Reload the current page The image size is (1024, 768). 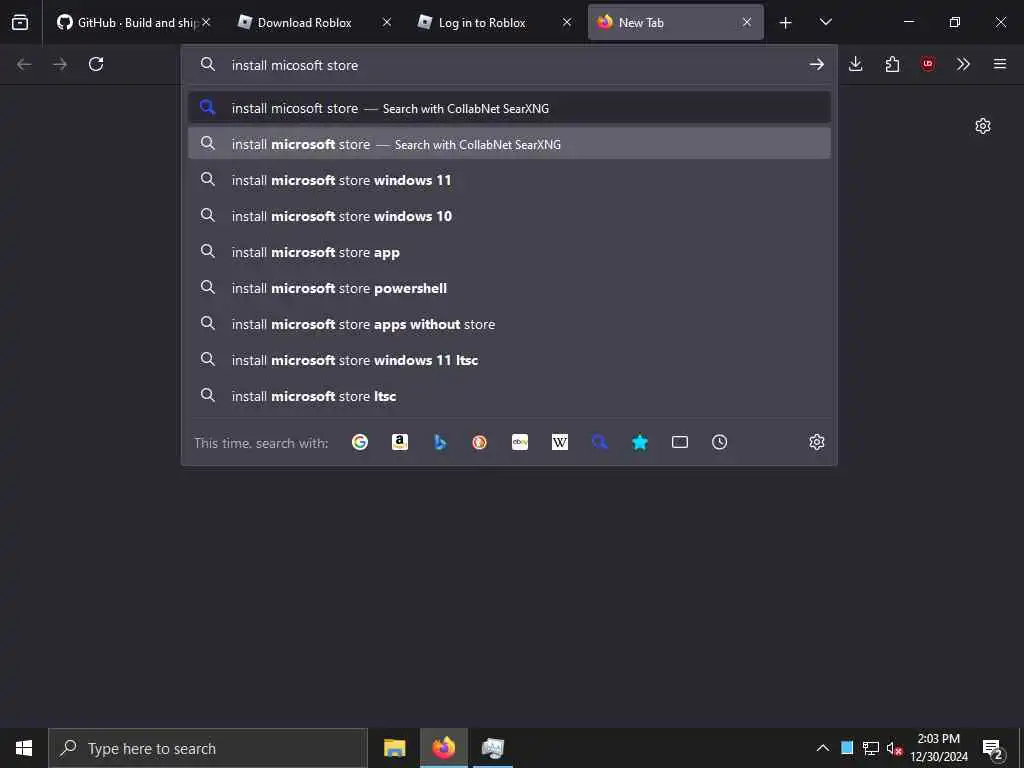click(x=96, y=64)
